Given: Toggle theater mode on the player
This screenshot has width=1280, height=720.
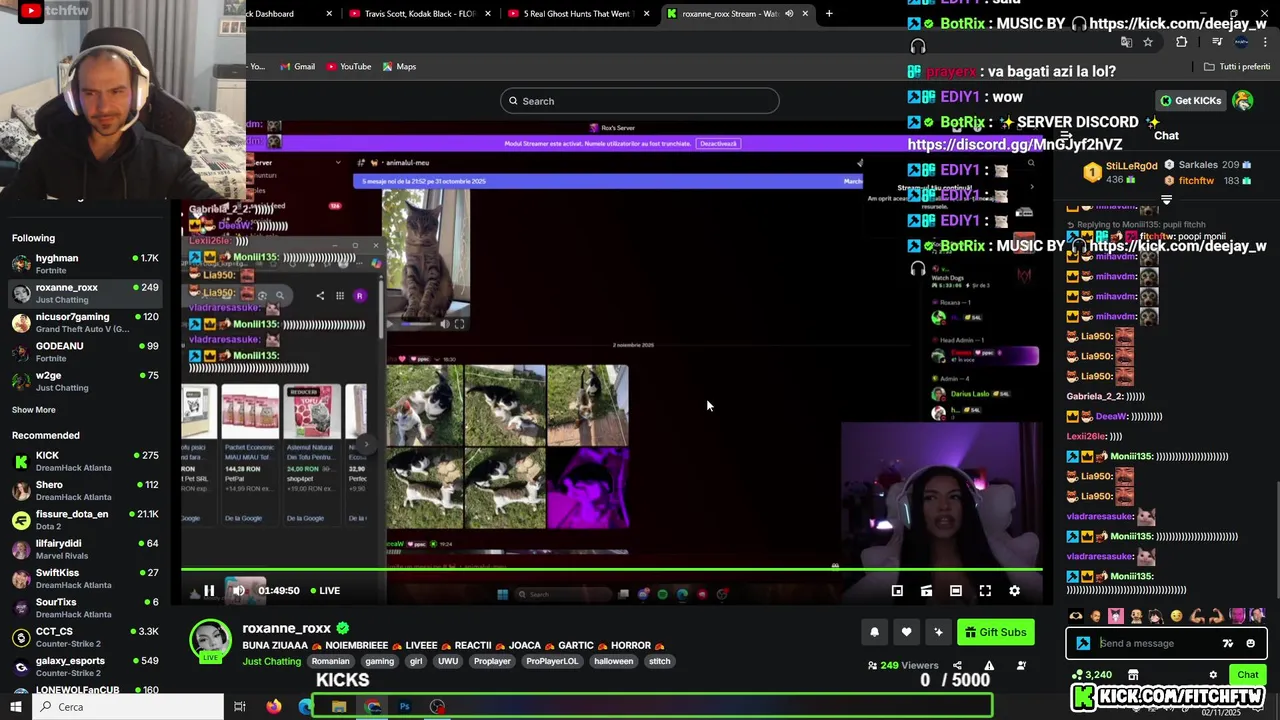Looking at the screenshot, I should pos(956,591).
